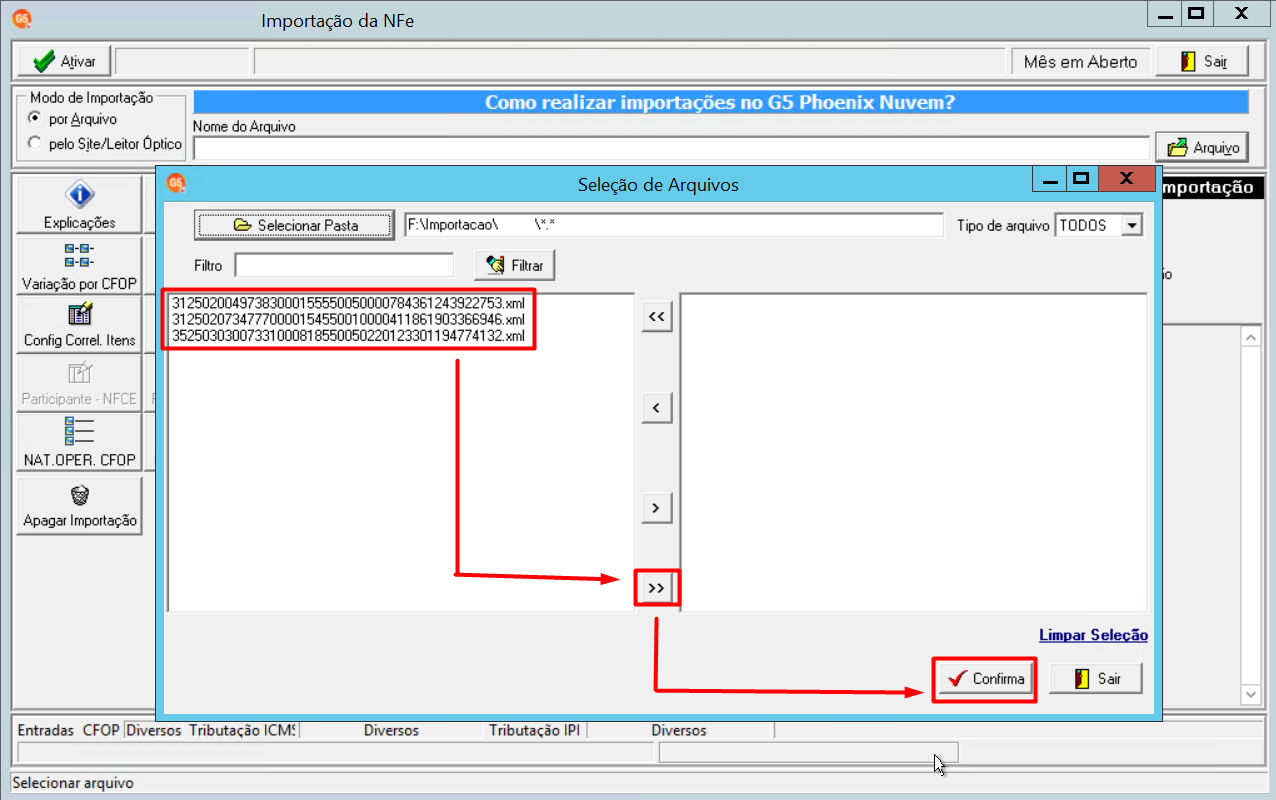
Task: Click Selecionar Pasta button
Action: 295,225
